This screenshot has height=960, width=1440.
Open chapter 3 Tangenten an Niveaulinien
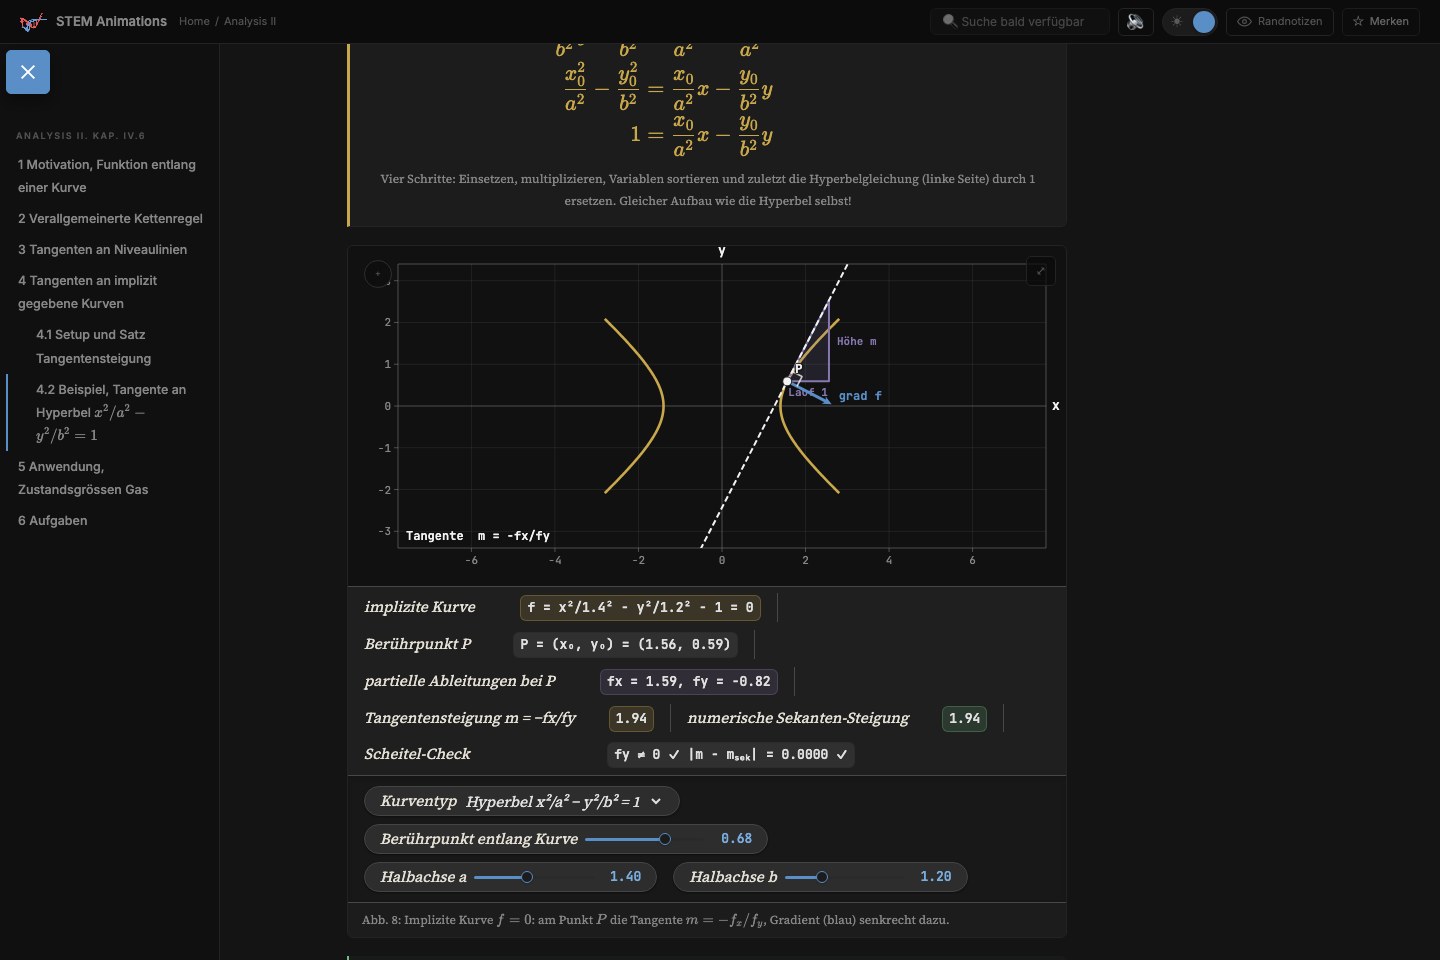(102, 249)
